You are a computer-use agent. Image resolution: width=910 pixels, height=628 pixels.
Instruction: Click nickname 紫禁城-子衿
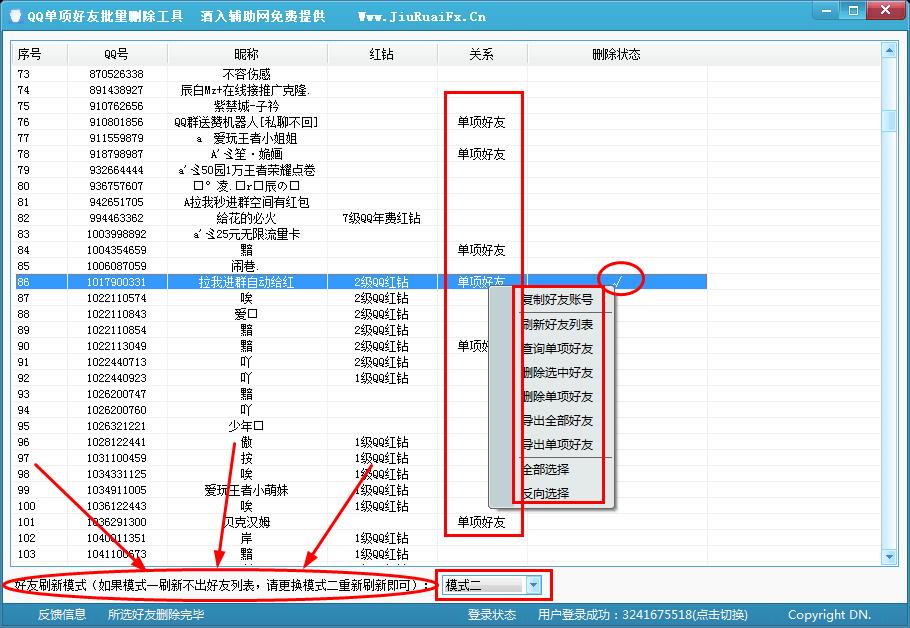[x=247, y=106]
